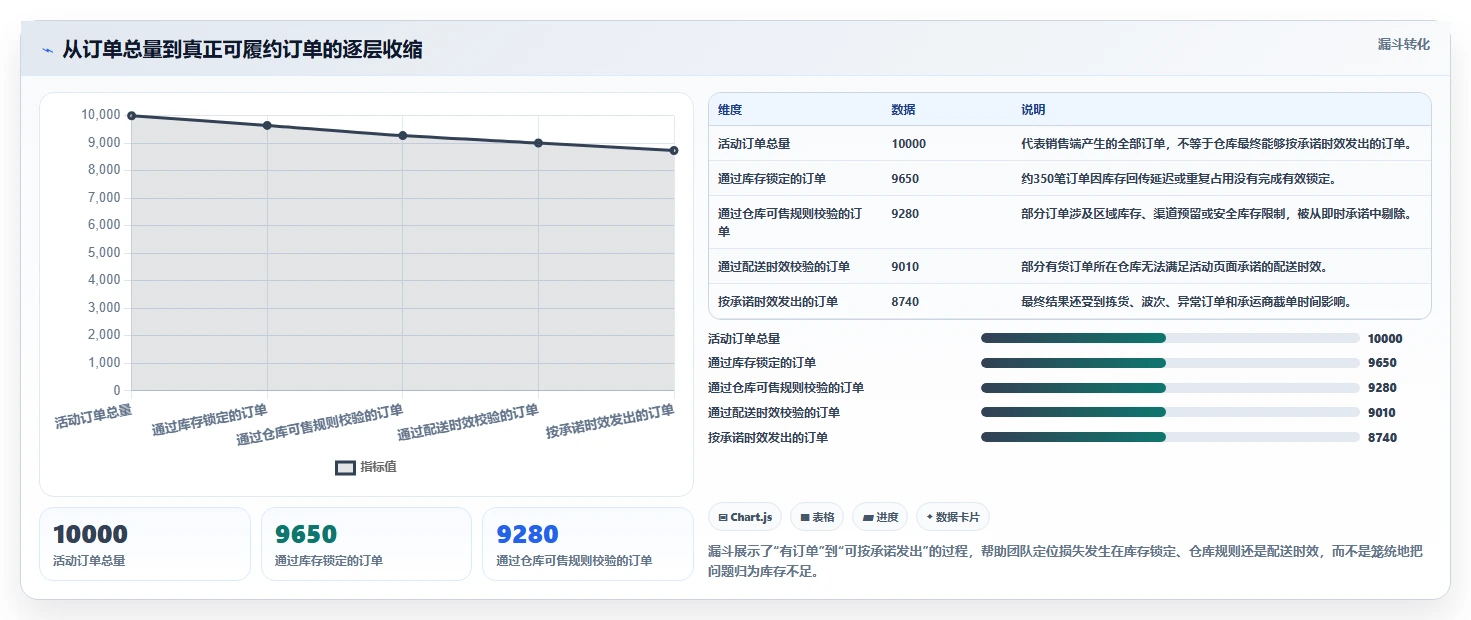The height and width of the screenshot is (620, 1471).
Task: Click the 8740 table cell
Action: click(x=905, y=302)
